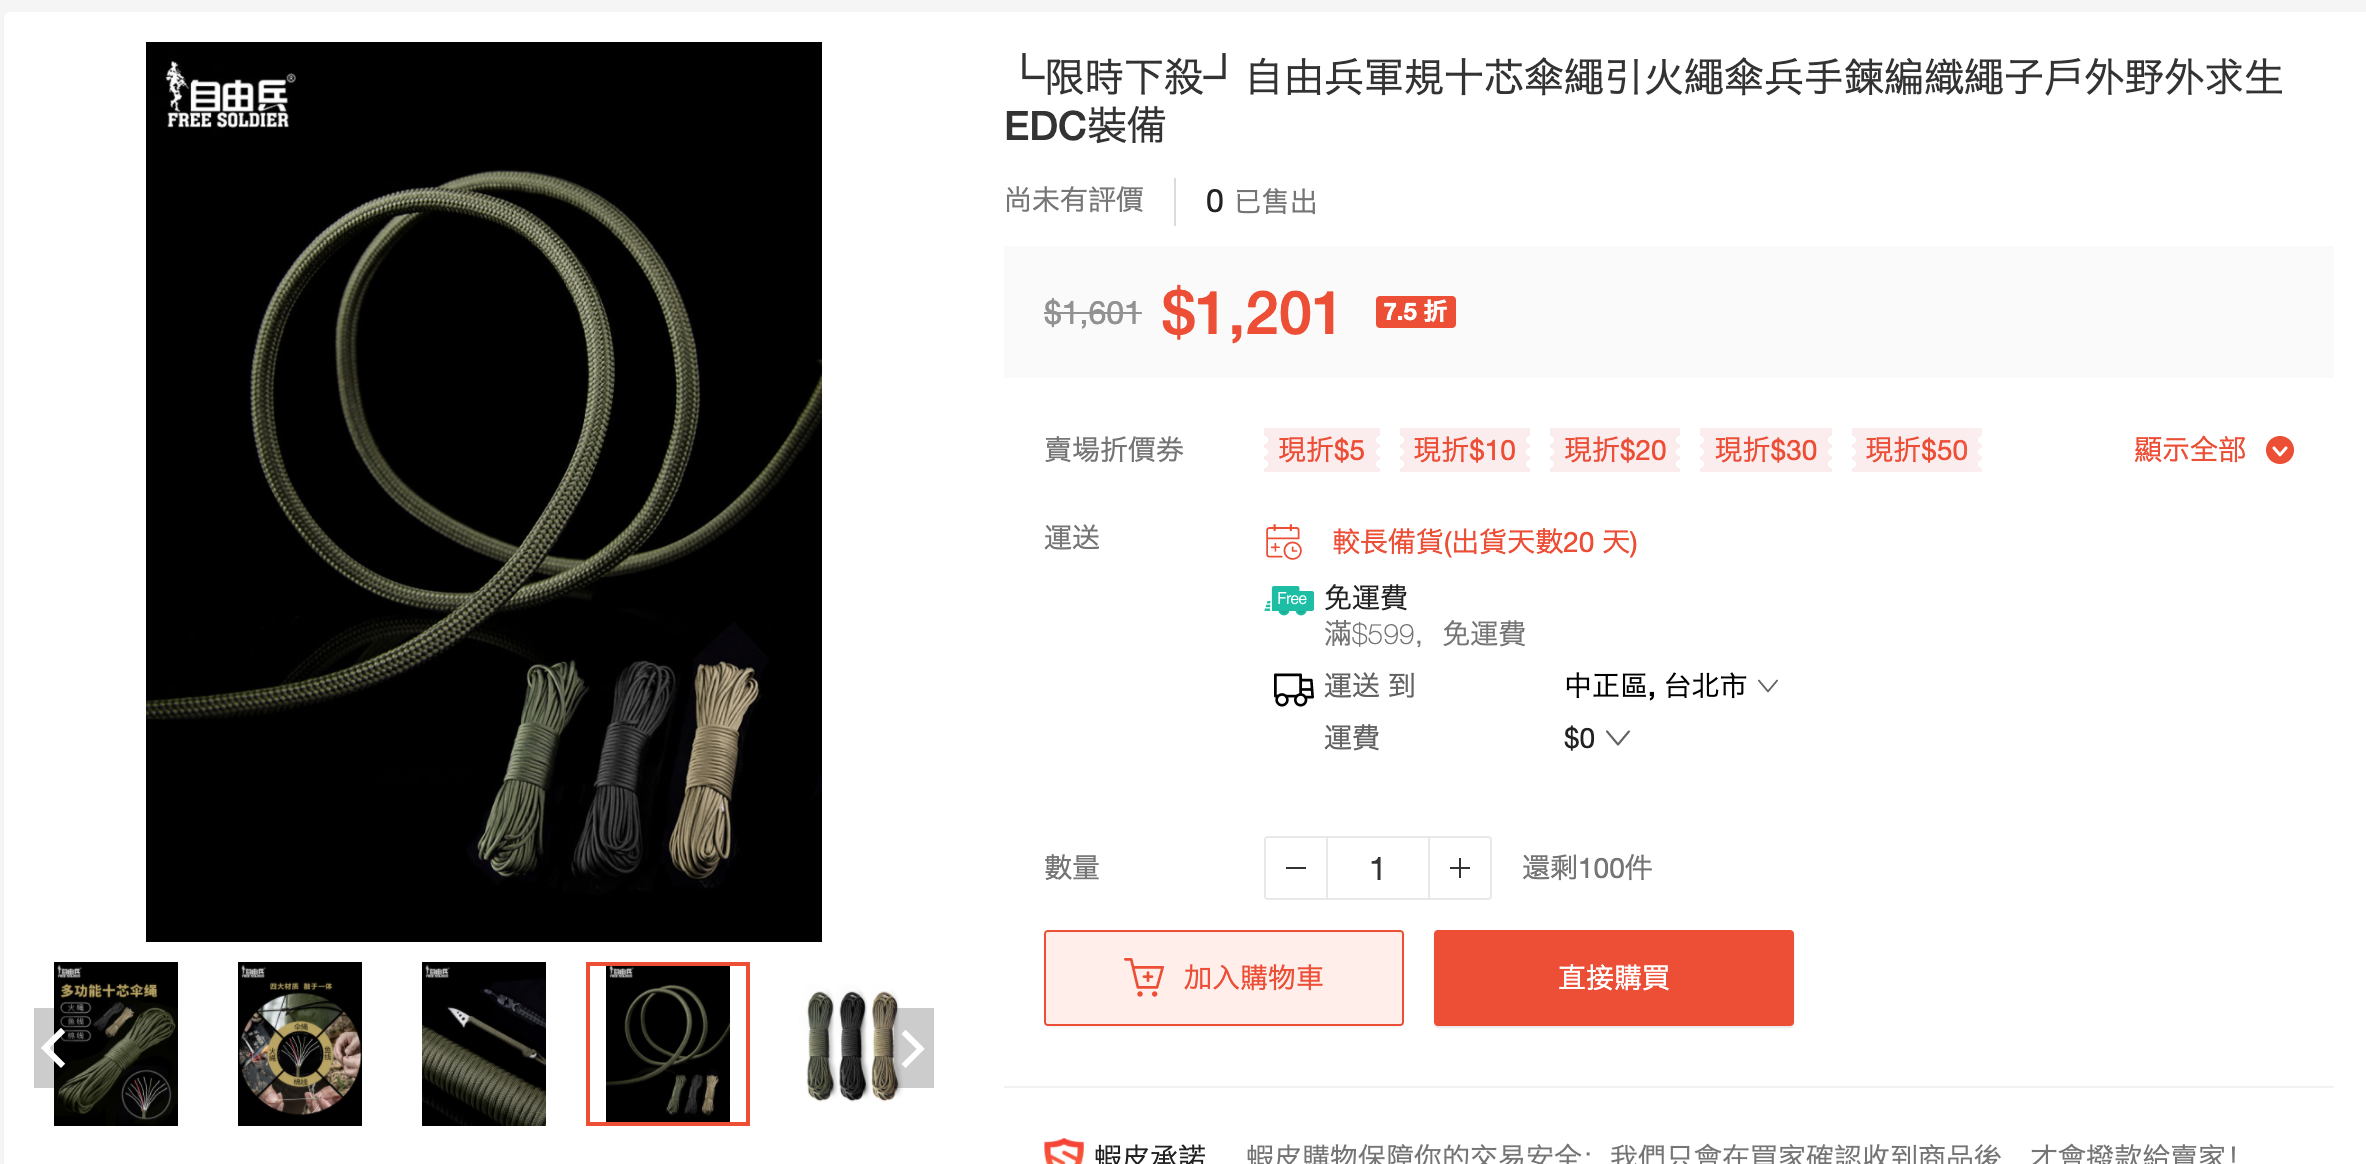
Task: Decrease quantity with the minus button
Action: click(1296, 868)
